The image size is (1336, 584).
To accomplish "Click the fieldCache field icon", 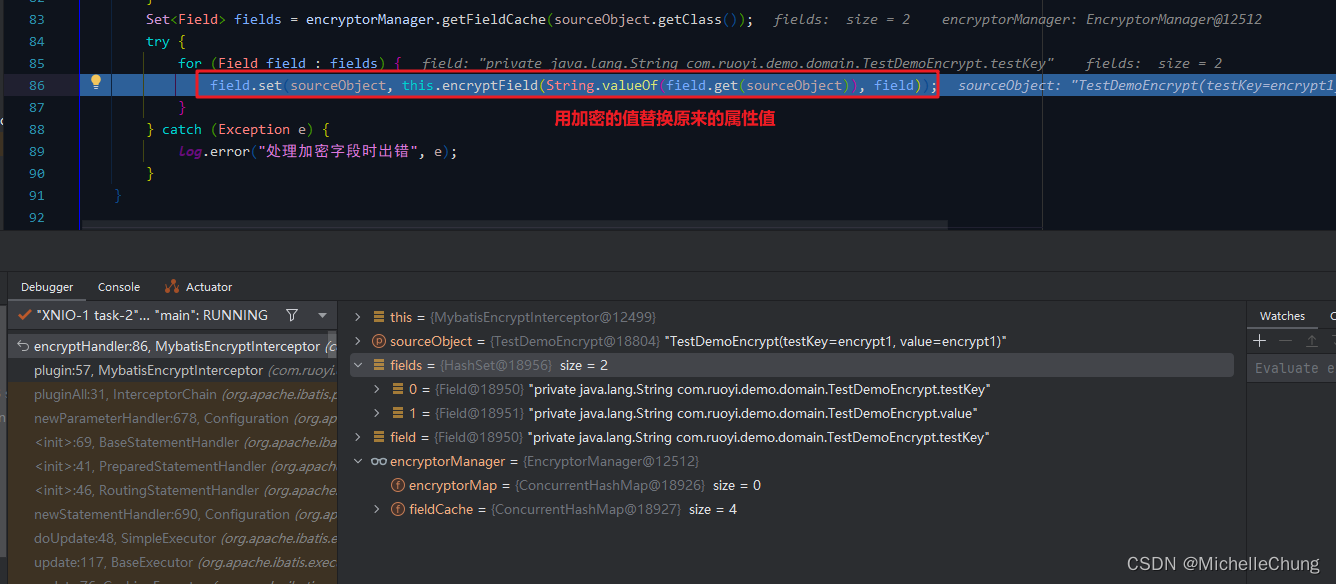I will [x=398, y=509].
